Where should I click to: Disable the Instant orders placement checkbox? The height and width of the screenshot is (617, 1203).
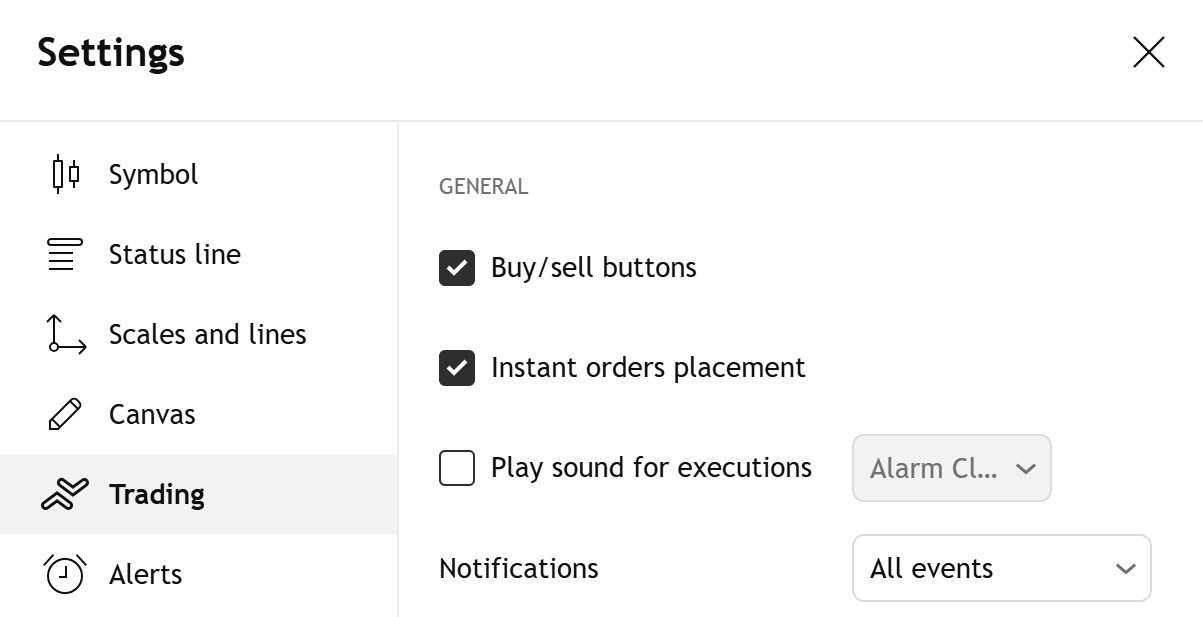point(457,368)
